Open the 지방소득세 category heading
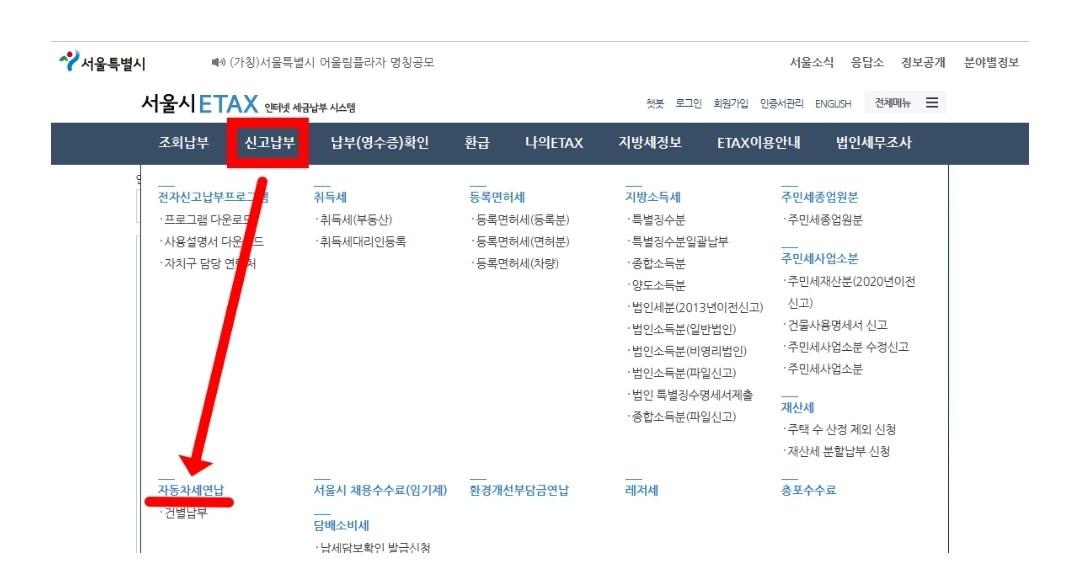The image size is (1079, 568). coord(652,197)
